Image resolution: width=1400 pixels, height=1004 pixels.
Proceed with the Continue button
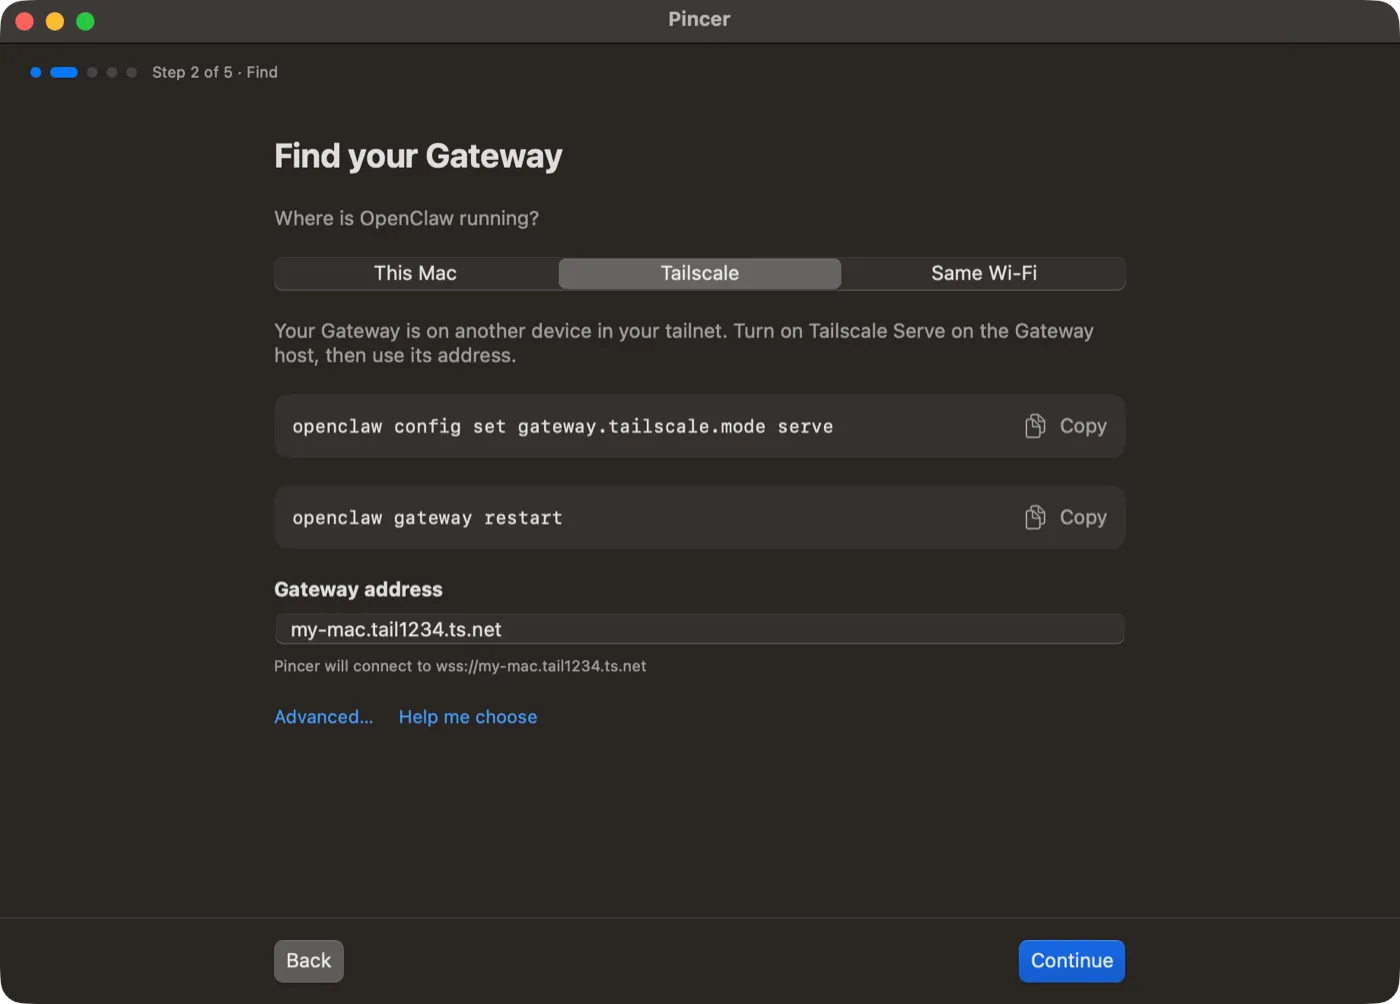1072,961
